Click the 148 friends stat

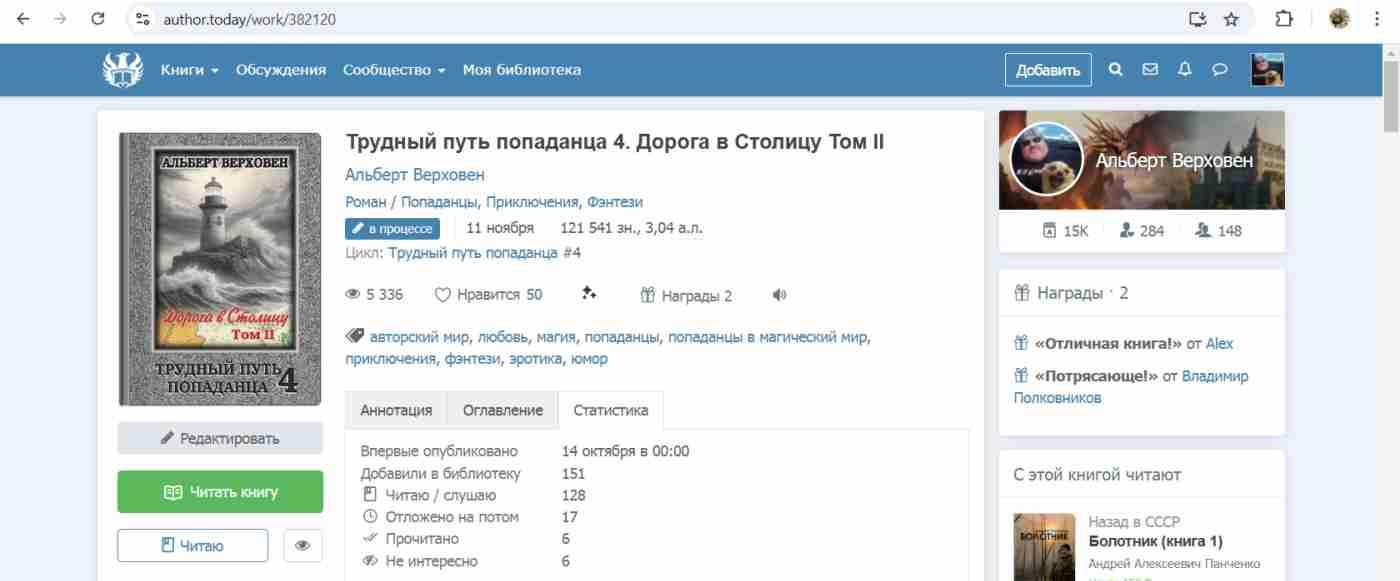coord(1218,231)
